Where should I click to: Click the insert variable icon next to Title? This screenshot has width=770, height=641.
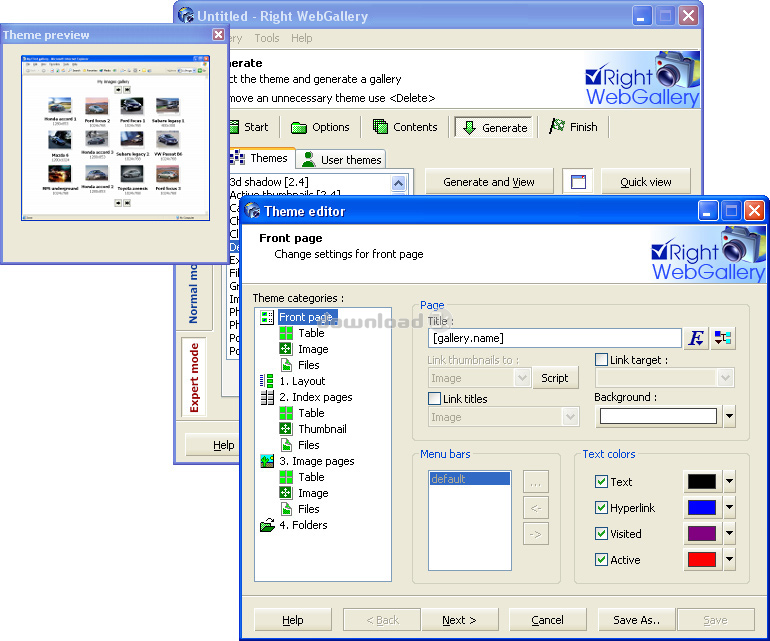(x=723, y=338)
